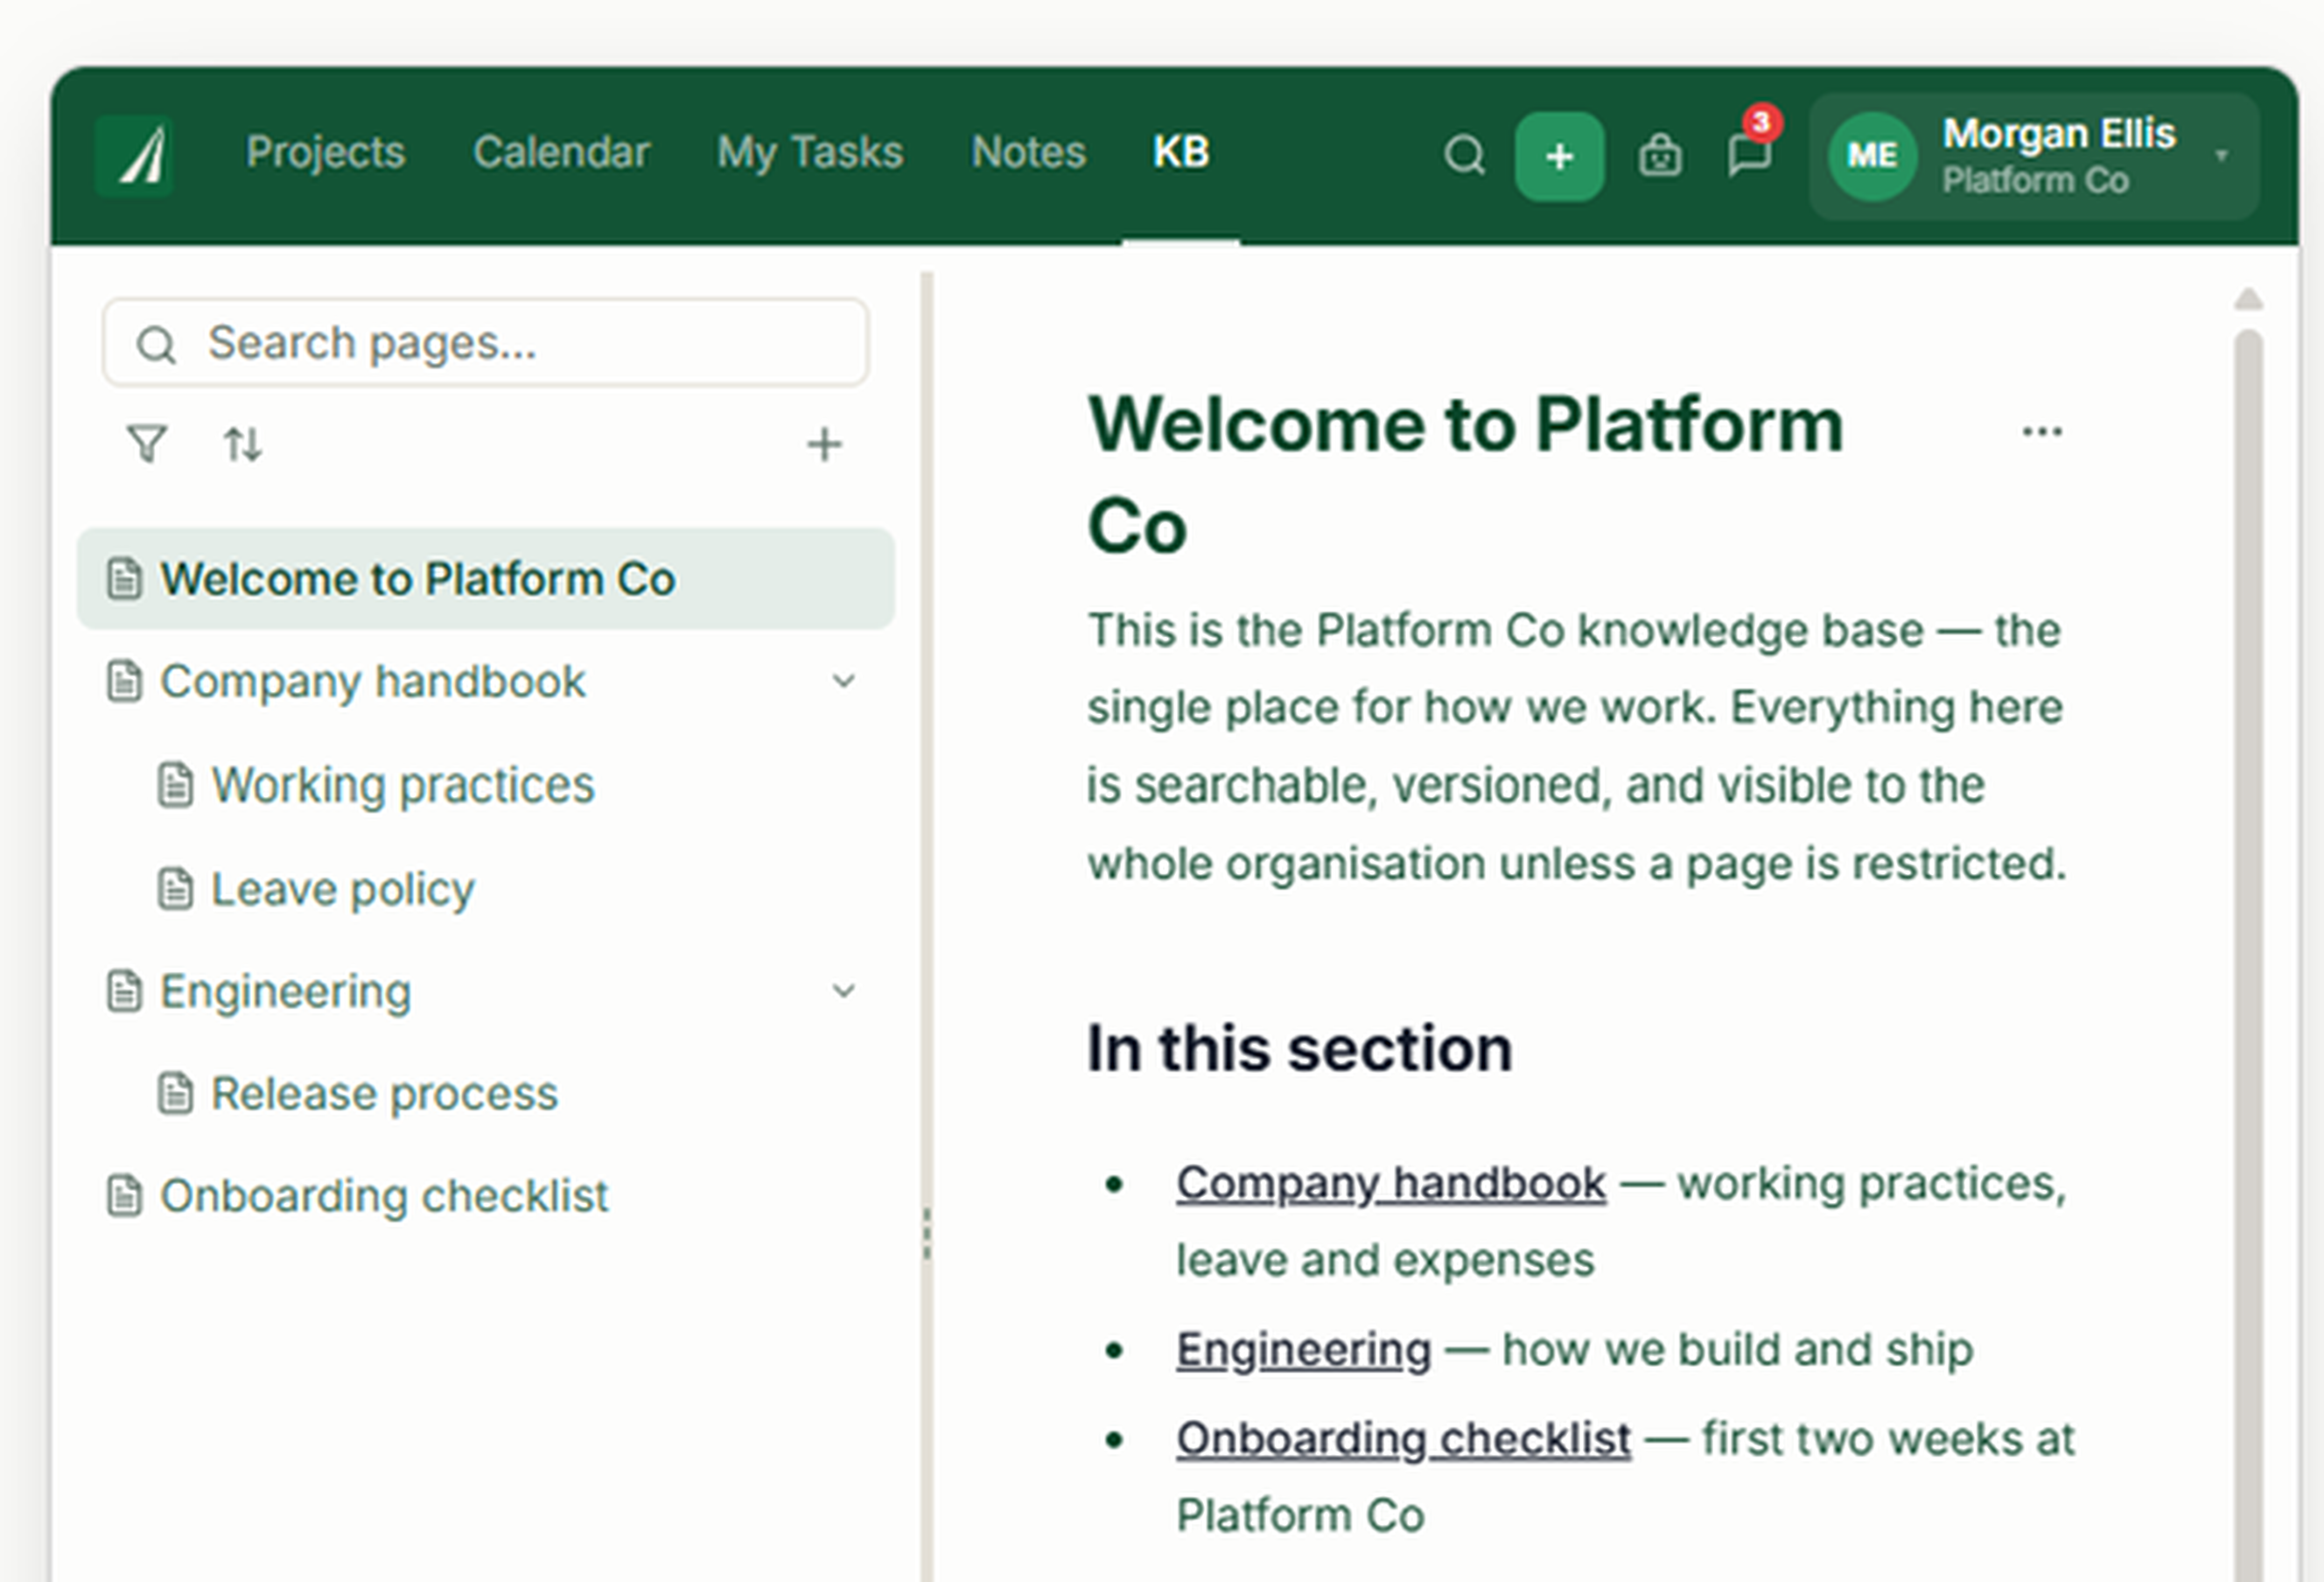
Task: Select the KB tab
Action: pos(1181,153)
